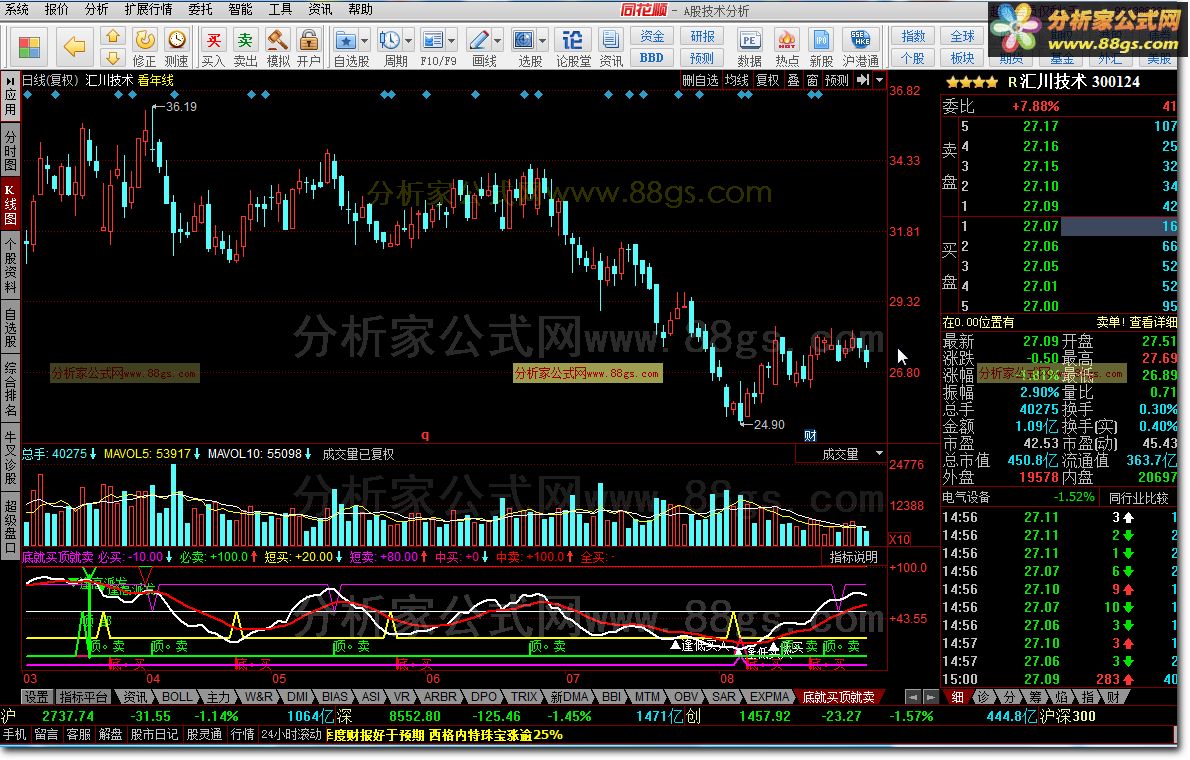Viewport: 1190px width, 760px height.
Task: Open the 智能 menu
Action: (x=240, y=9)
